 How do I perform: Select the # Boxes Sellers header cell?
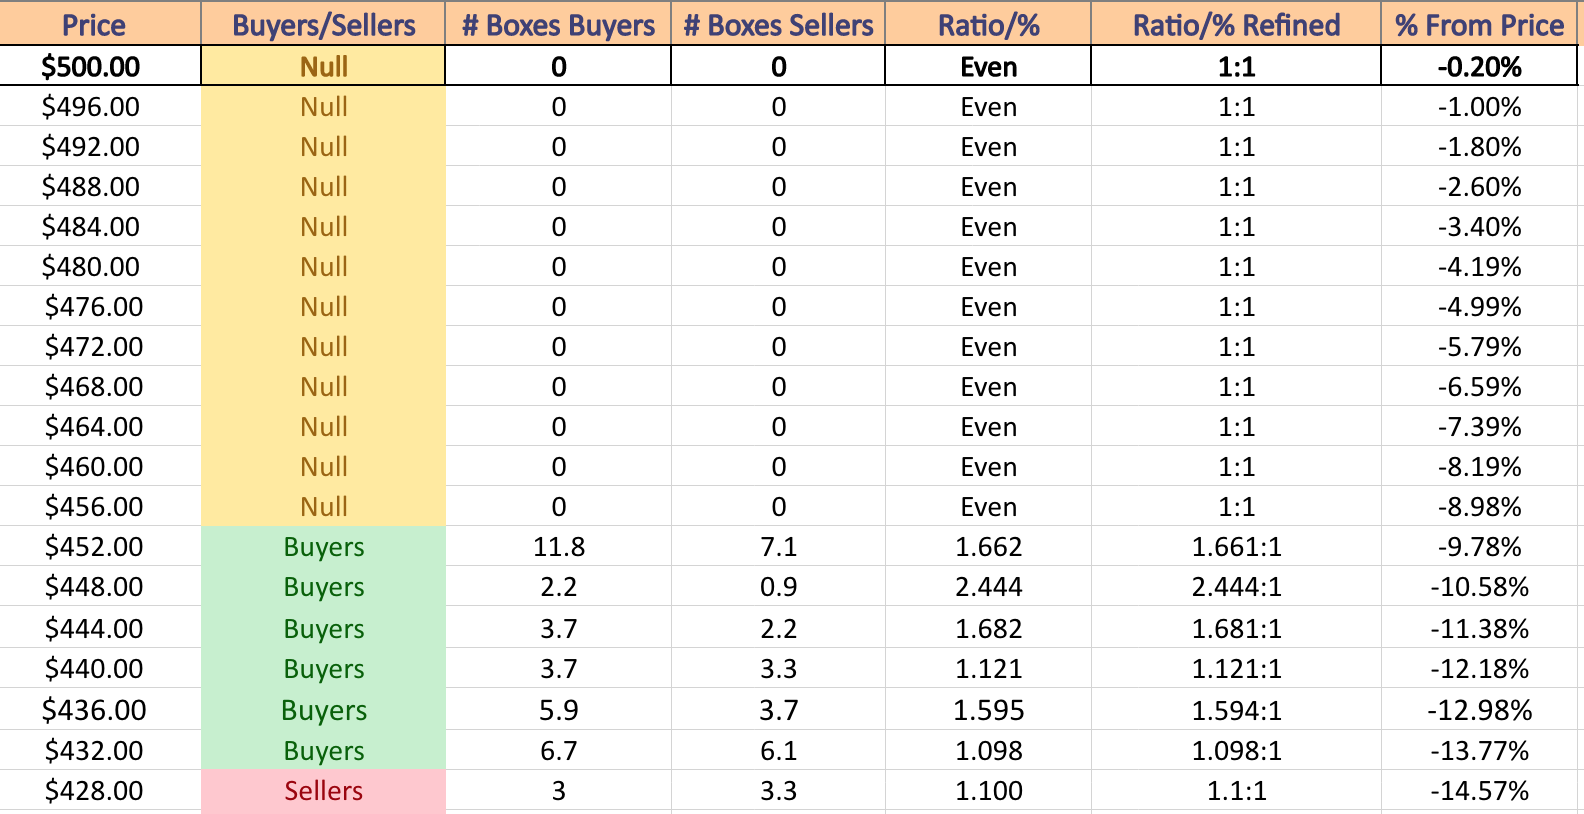point(778,24)
